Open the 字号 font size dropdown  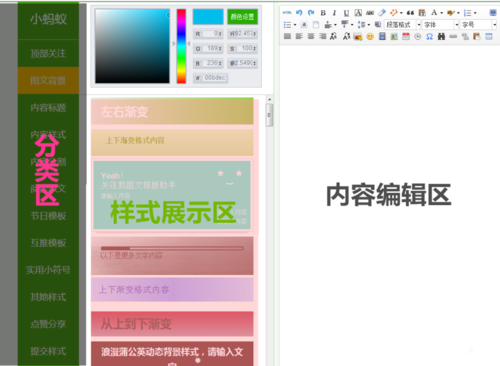pyautogui.click(x=478, y=25)
